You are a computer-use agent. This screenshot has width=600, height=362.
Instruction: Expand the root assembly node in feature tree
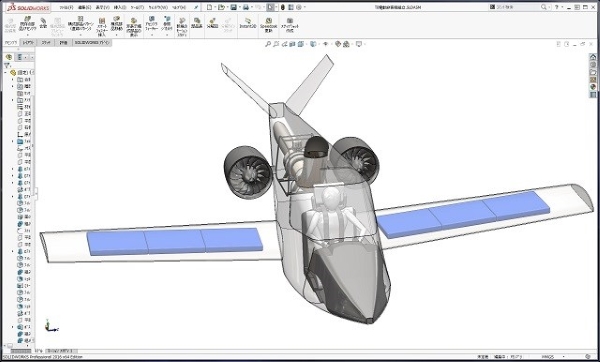click(5, 72)
